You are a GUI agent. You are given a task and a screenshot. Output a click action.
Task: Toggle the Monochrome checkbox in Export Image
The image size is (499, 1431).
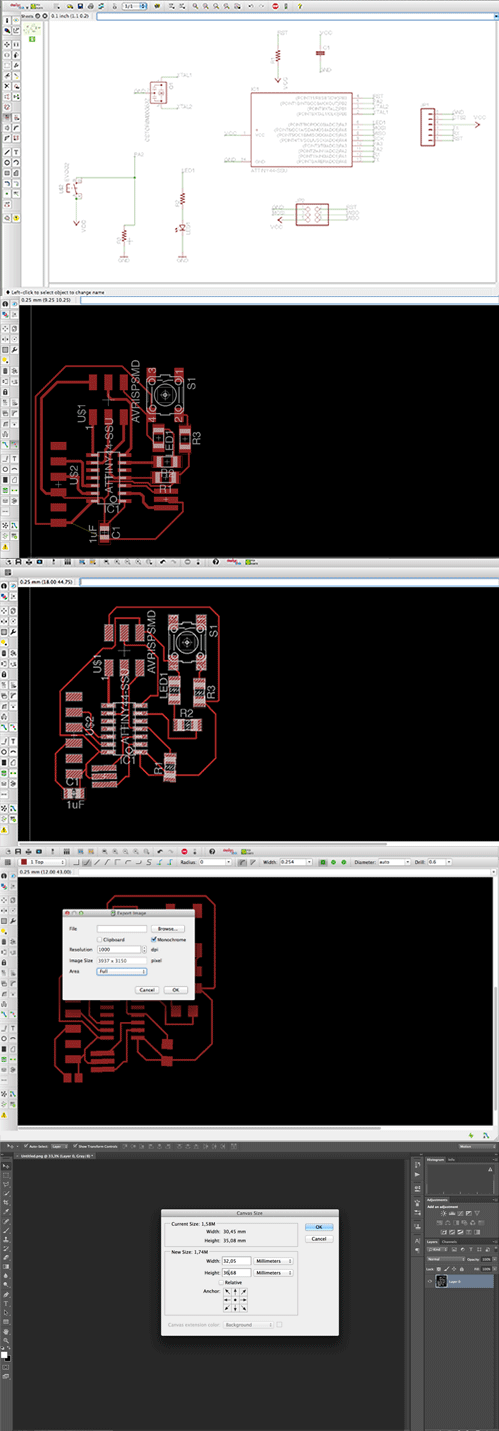[x=153, y=940]
